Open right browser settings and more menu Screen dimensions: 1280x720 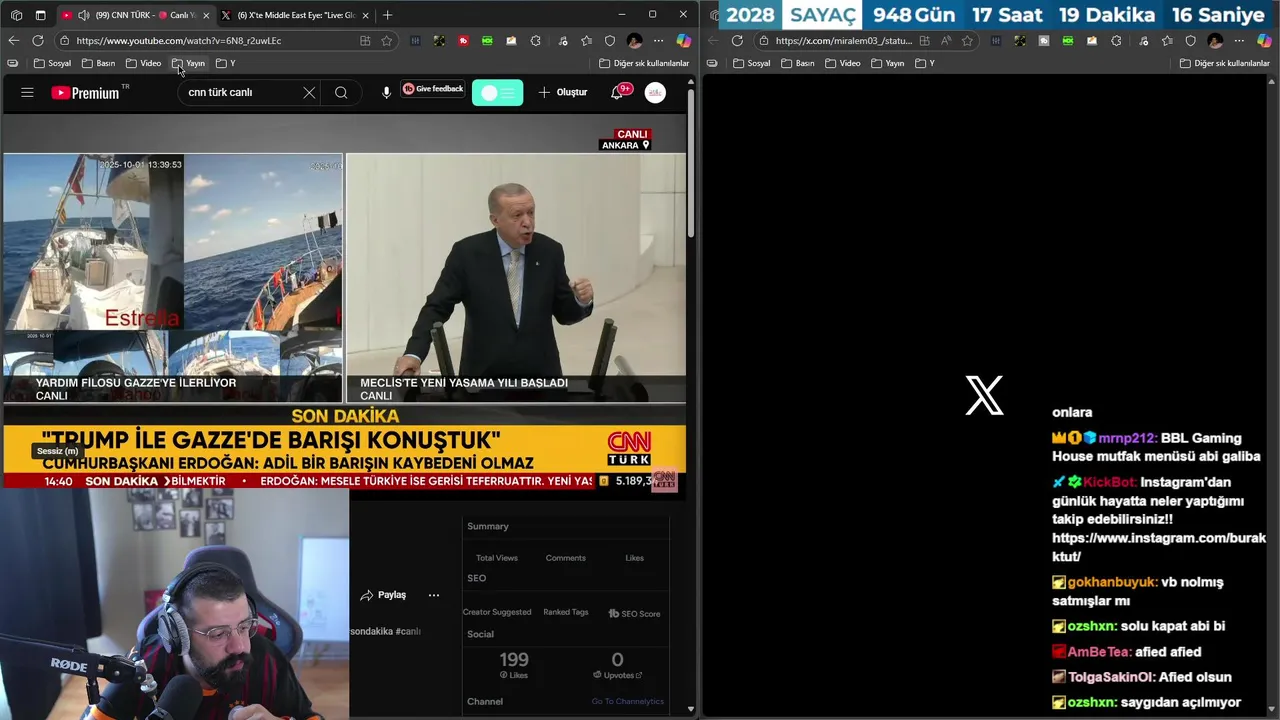1239,41
